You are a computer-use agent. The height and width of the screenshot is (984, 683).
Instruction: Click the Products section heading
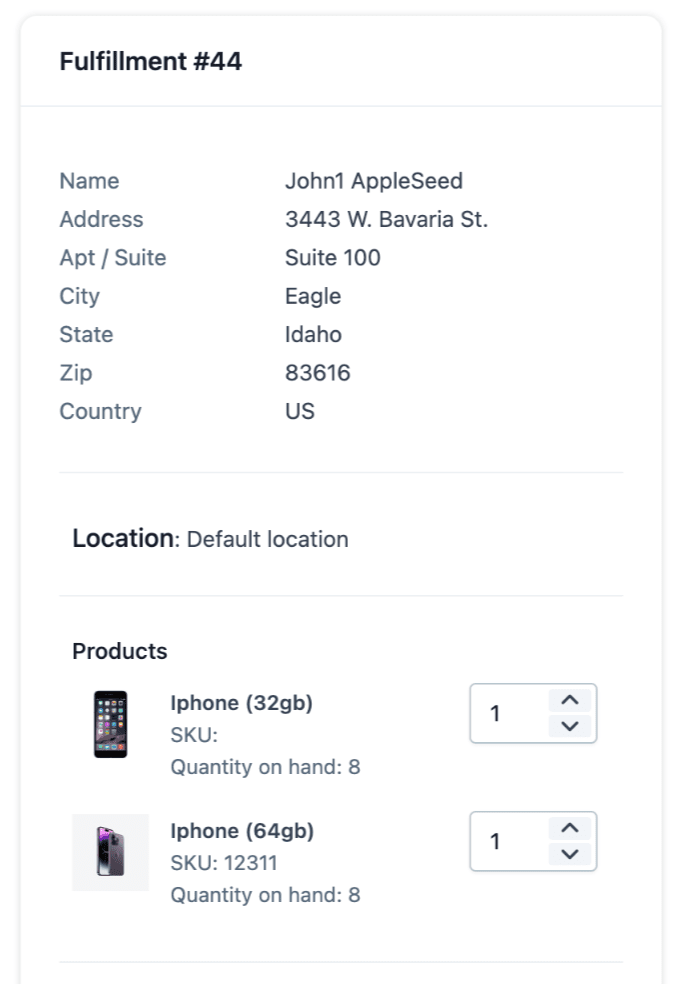[120, 651]
